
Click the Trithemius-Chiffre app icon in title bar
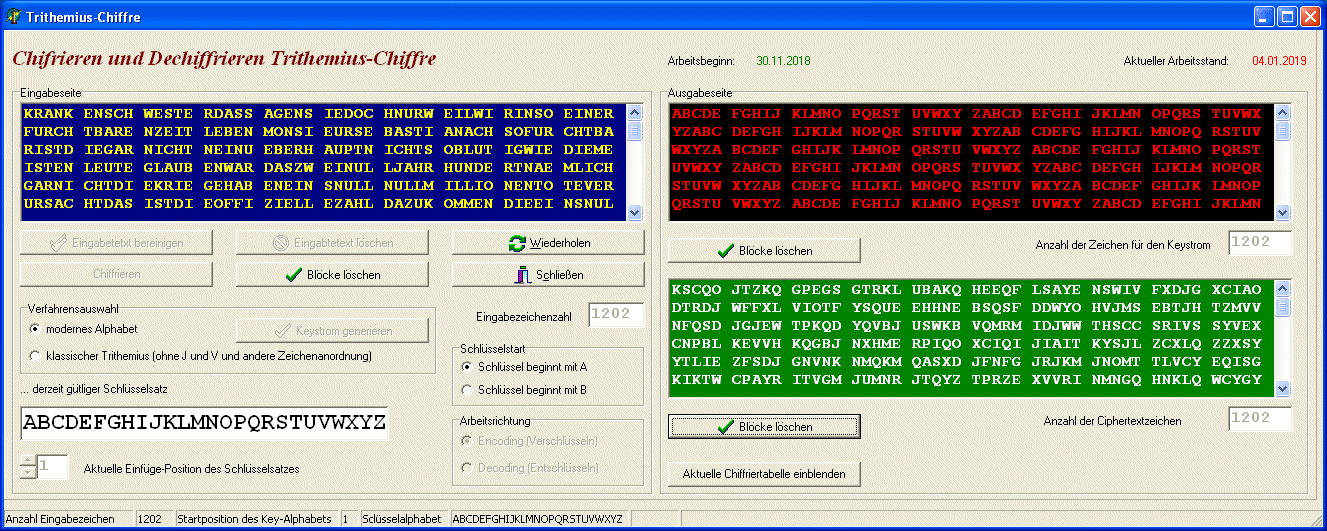[14, 17]
